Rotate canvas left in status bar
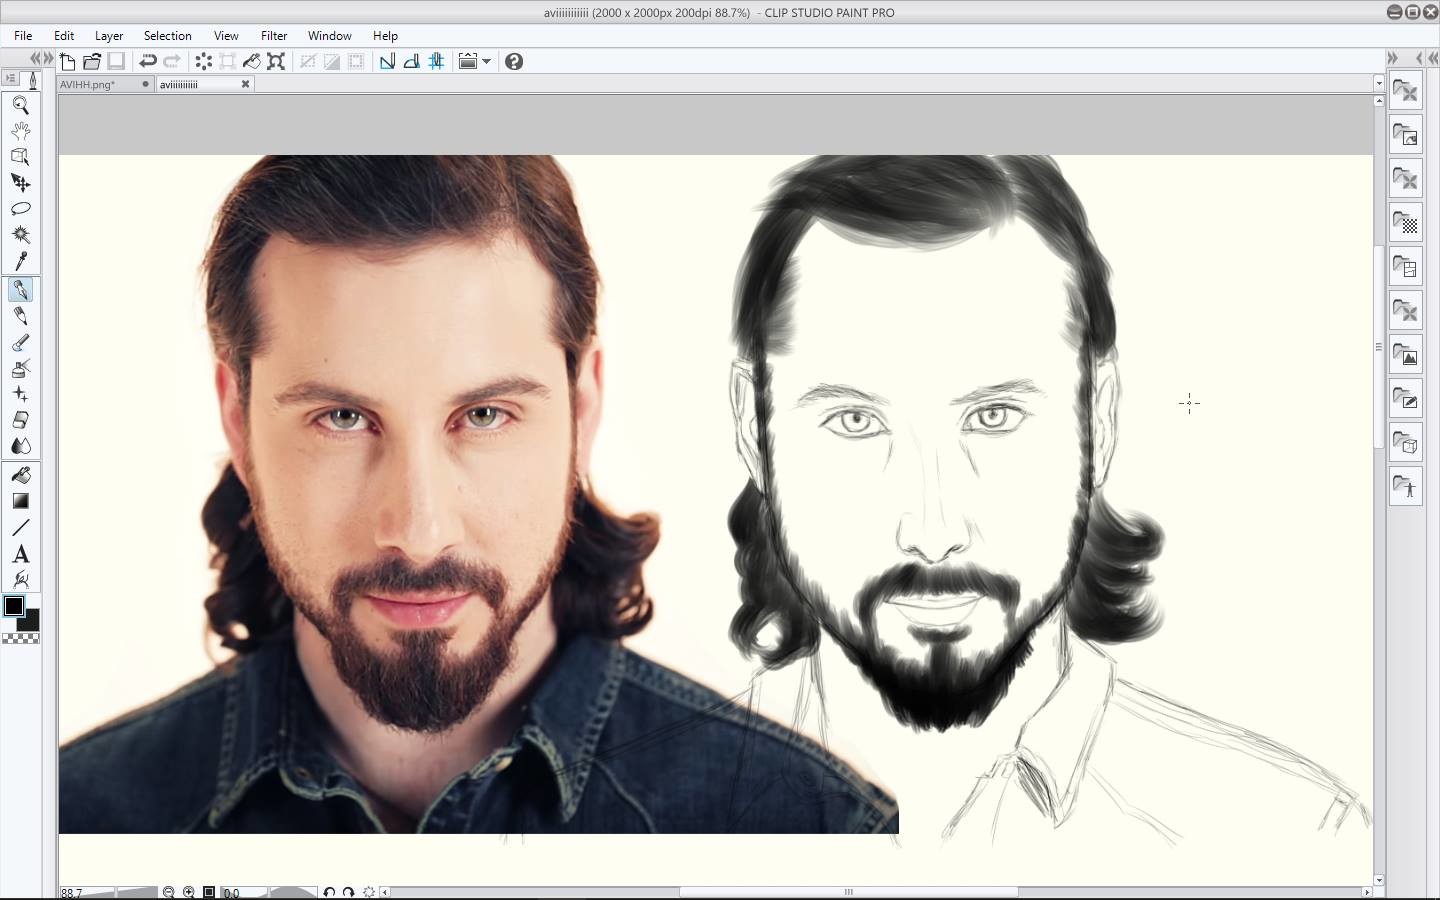 329,892
